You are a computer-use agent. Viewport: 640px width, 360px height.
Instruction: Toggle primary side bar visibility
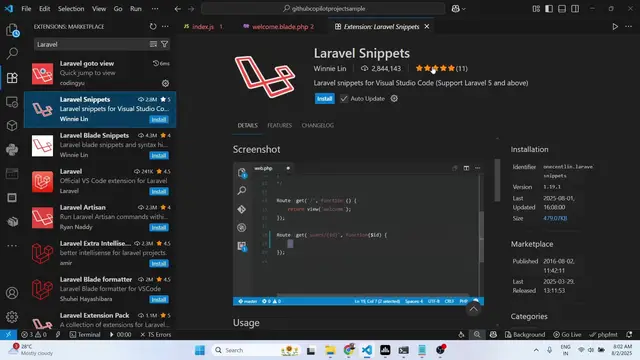(x=549, y=9)
